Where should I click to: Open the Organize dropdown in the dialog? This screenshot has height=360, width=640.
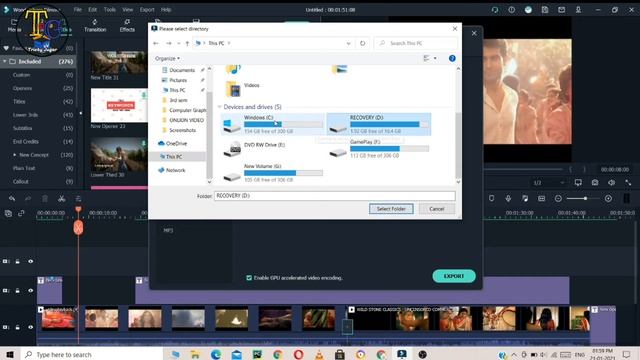coord(167,58)
